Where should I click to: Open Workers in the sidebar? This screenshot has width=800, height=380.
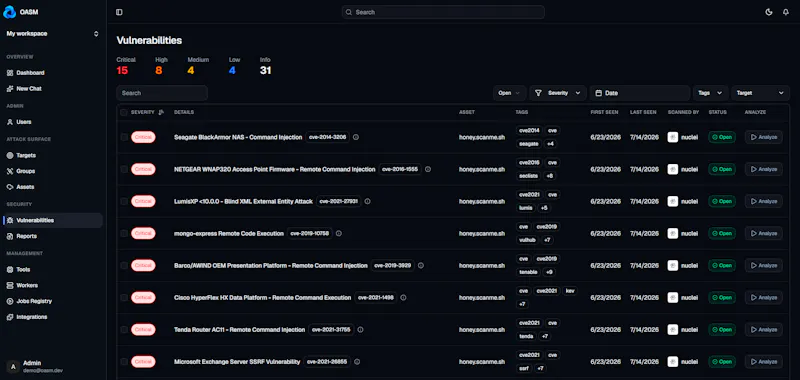coord(53,286)
